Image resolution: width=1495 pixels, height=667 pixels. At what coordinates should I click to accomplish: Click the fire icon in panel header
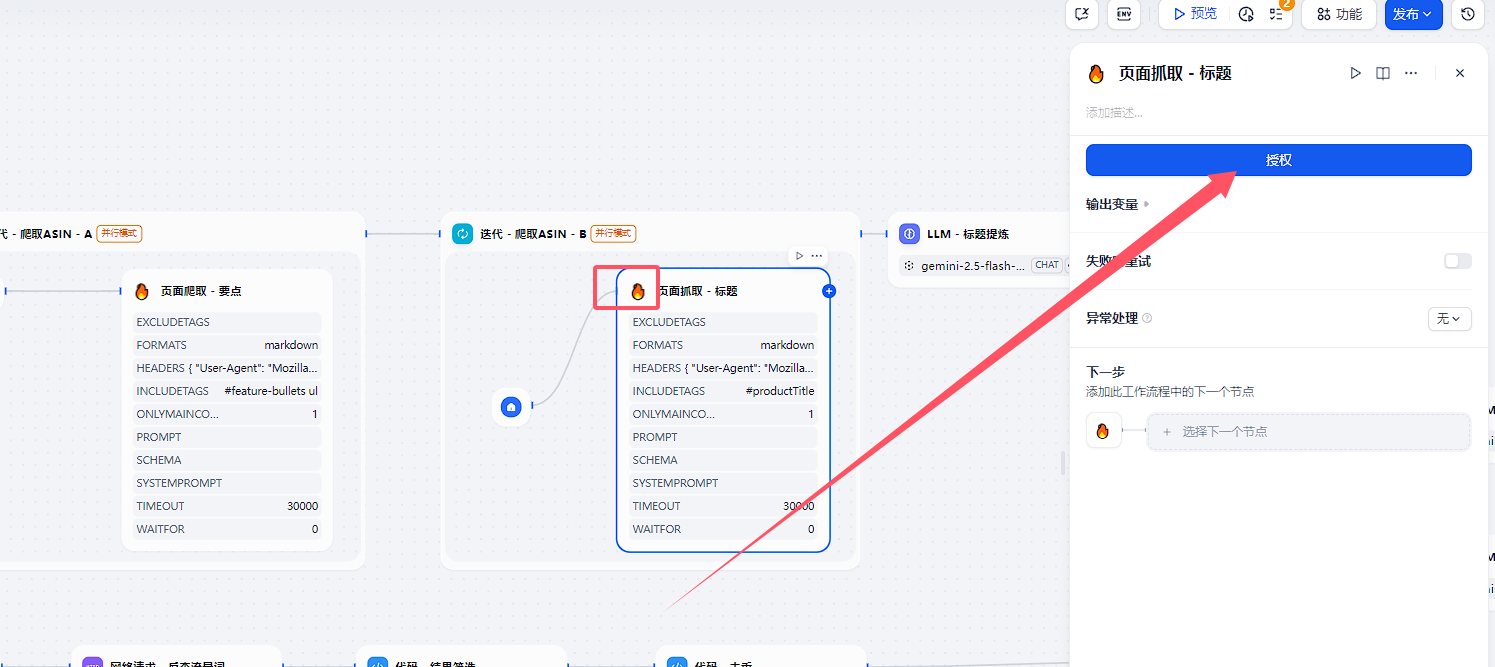click(x=1097, y=74)
